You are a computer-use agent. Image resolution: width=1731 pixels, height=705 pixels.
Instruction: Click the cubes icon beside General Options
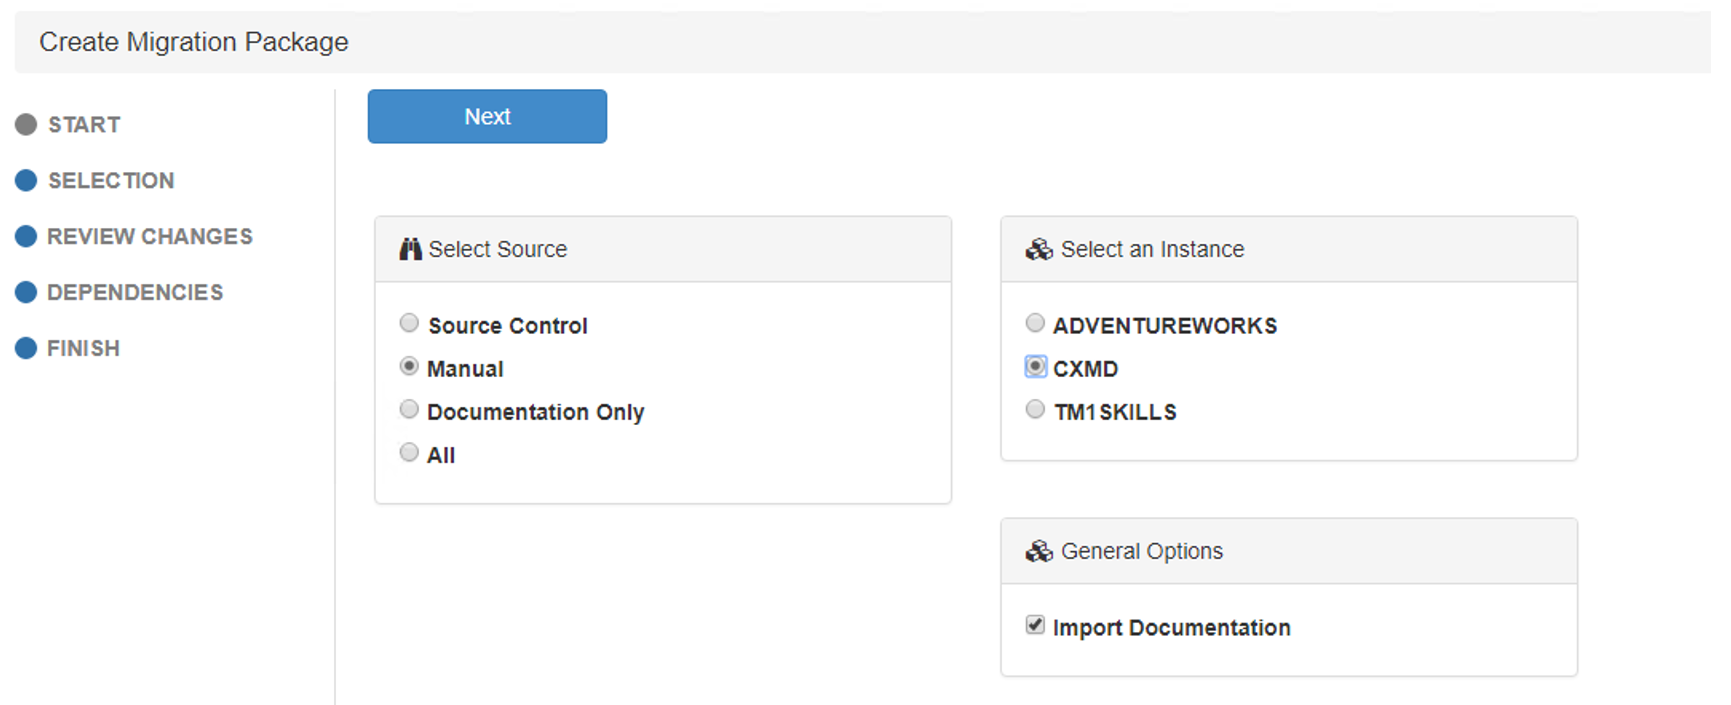[1039, 551]
